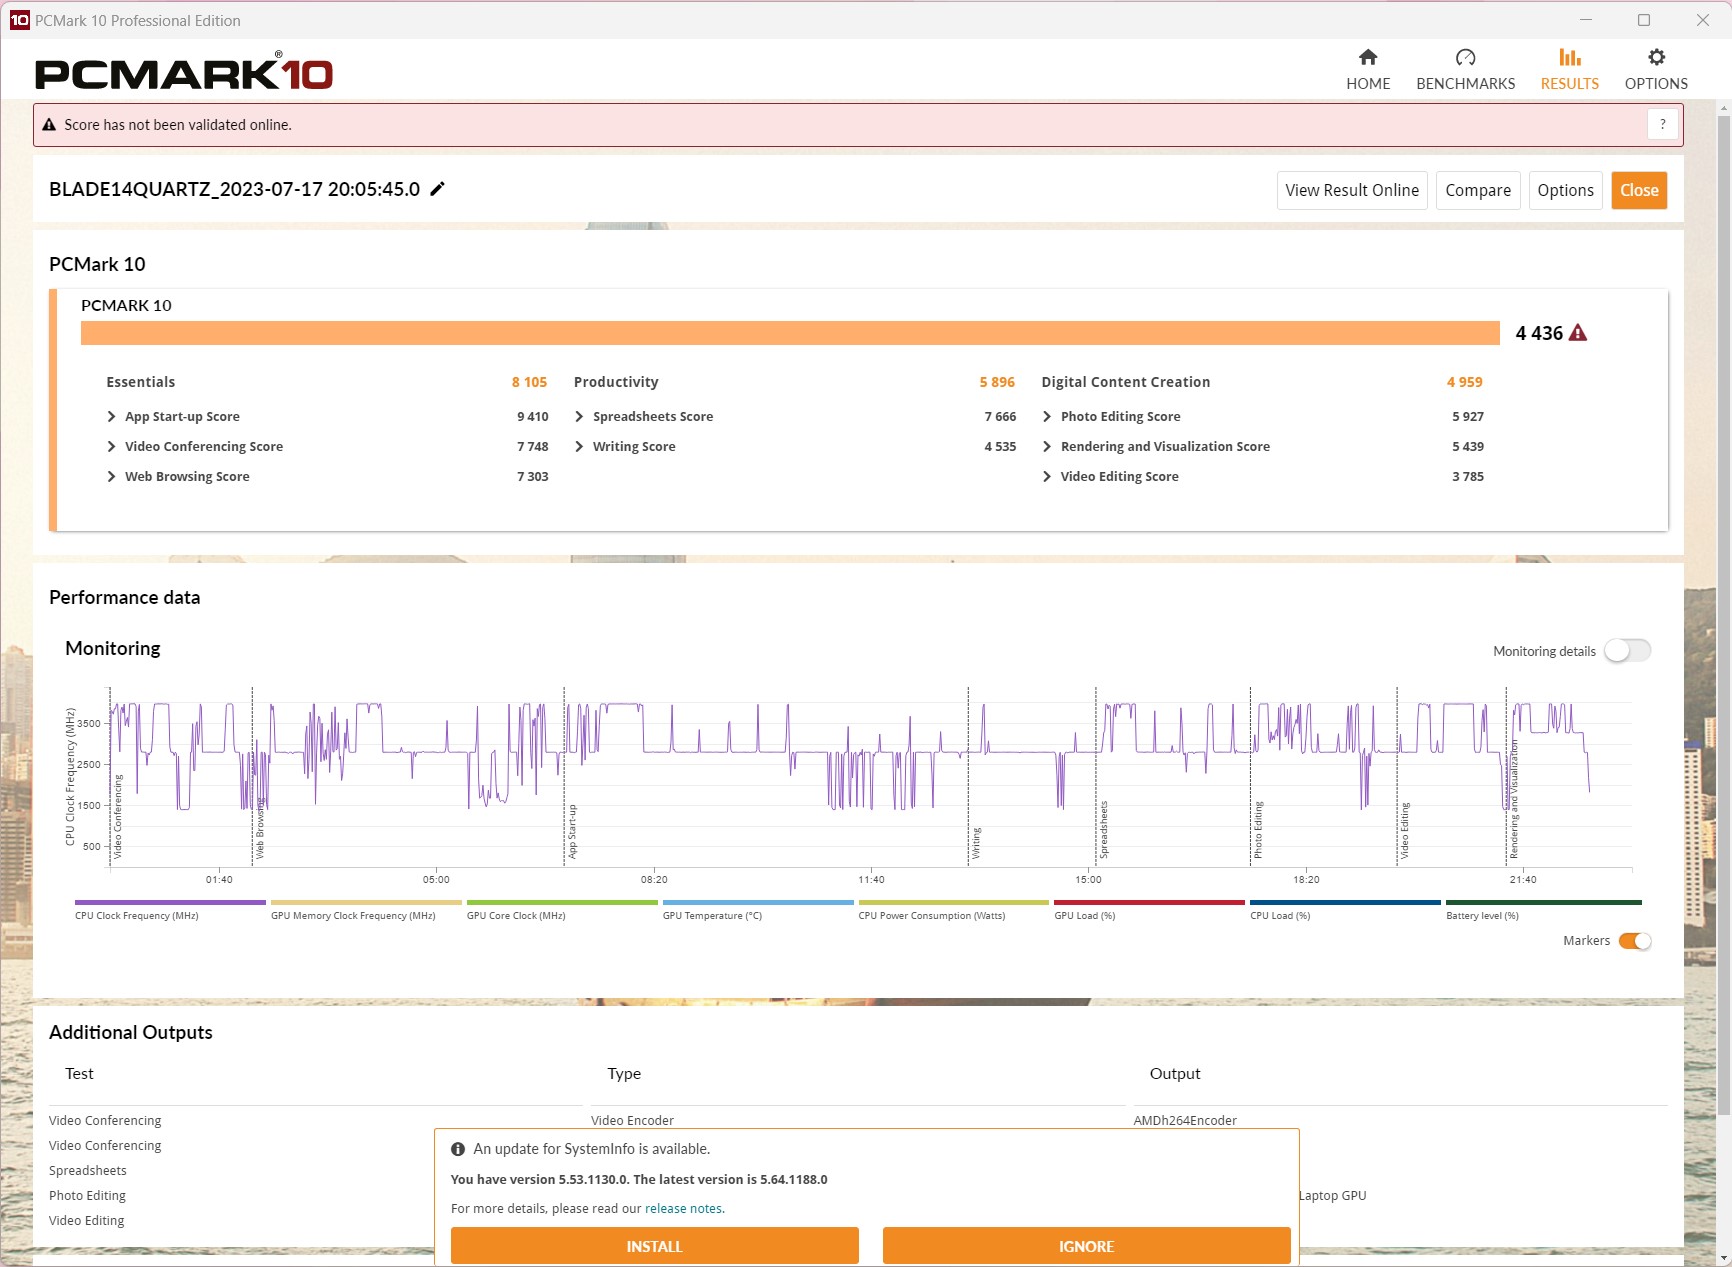Enable the Monitoring details toggle
The width and height of the screenshot is (1732, 1267).
point(1627,651)
